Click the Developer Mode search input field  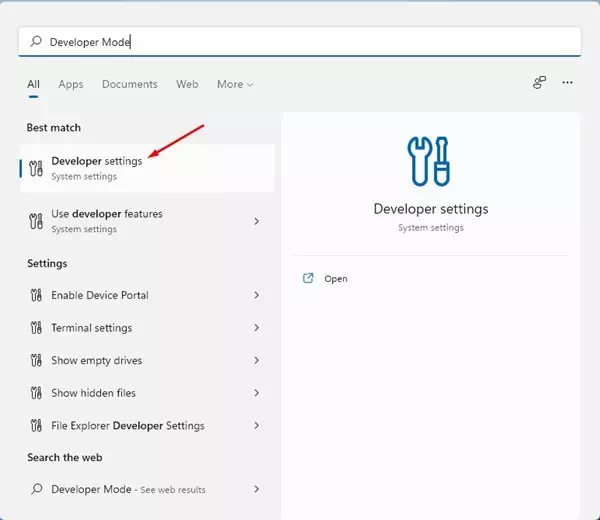pos(300,42)
